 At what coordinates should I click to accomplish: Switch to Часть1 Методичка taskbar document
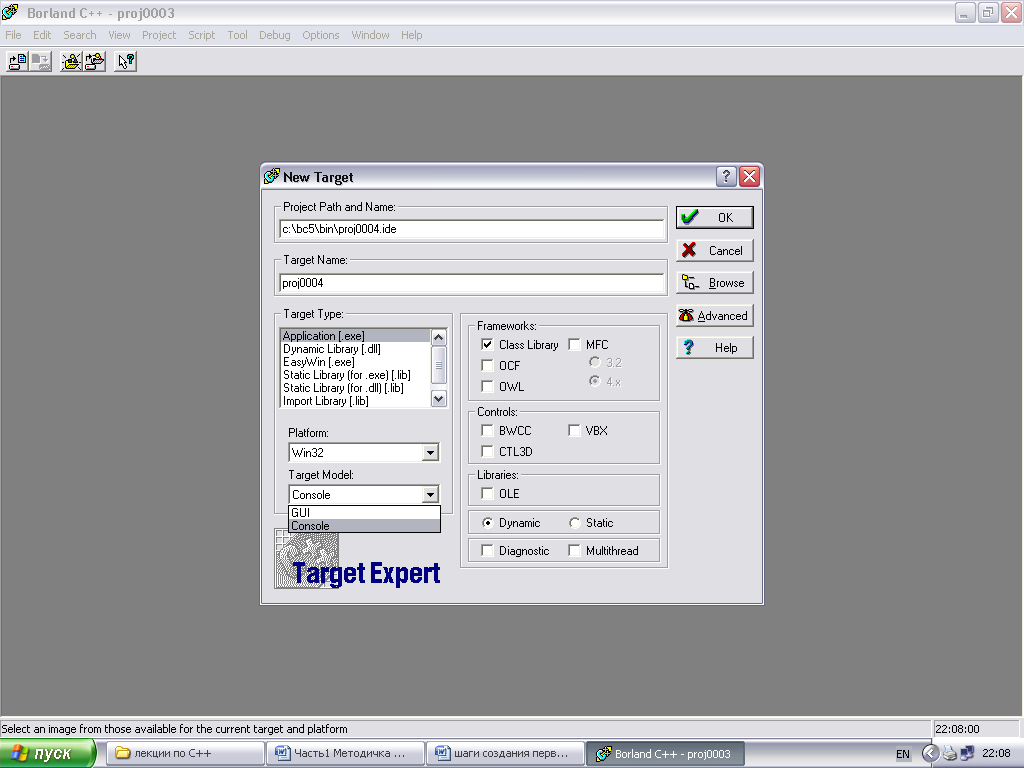[x=345, y=754]
